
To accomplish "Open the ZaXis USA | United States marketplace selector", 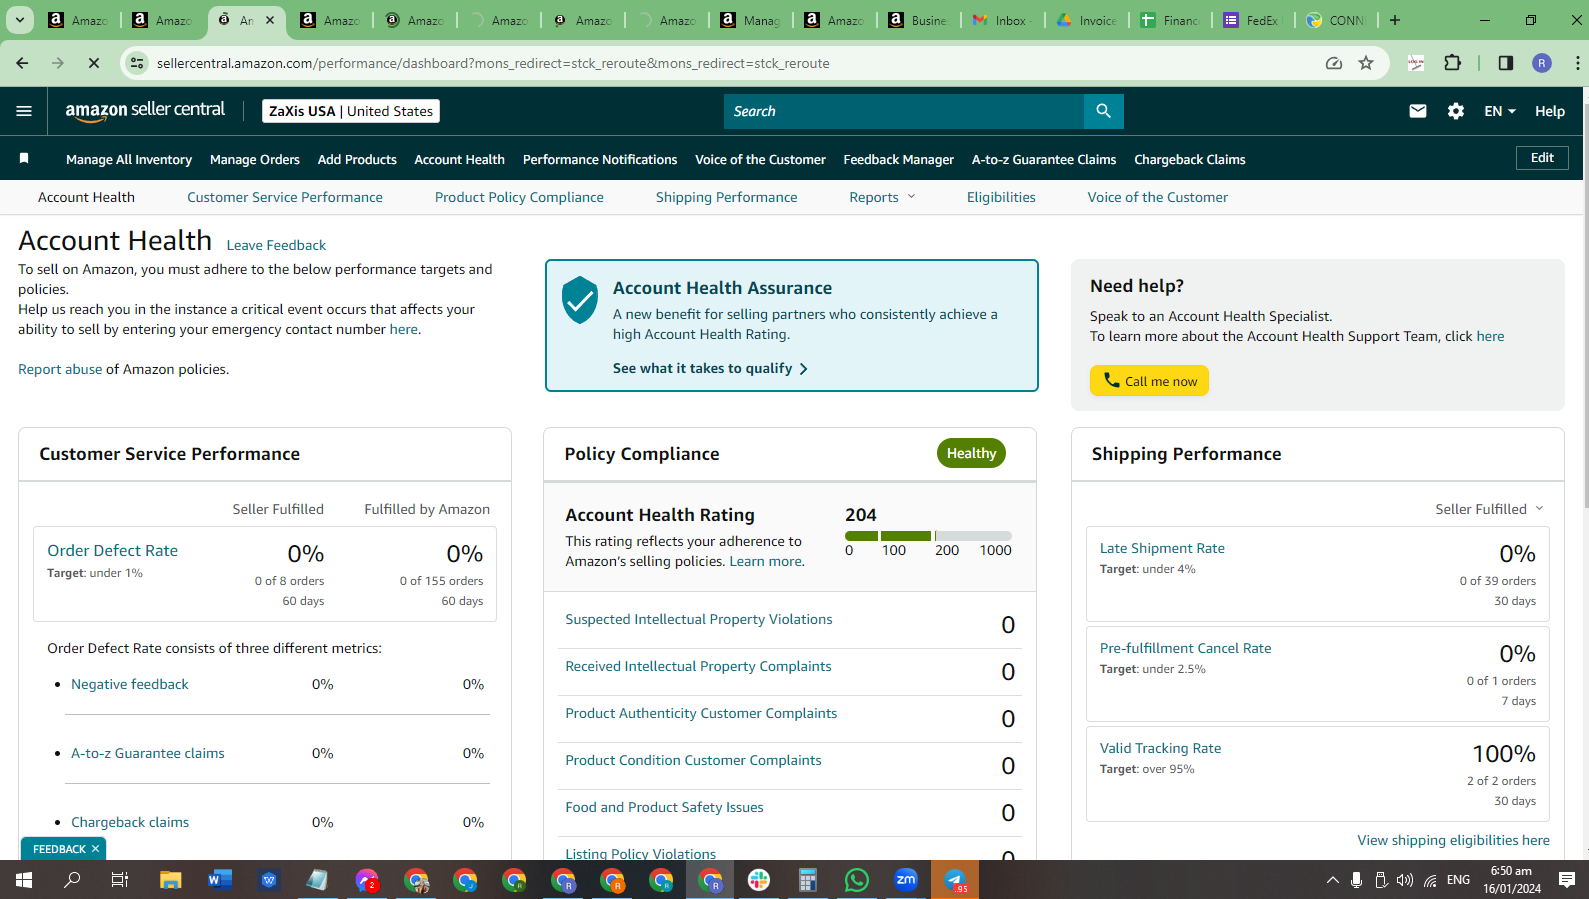I will point(351,111).
